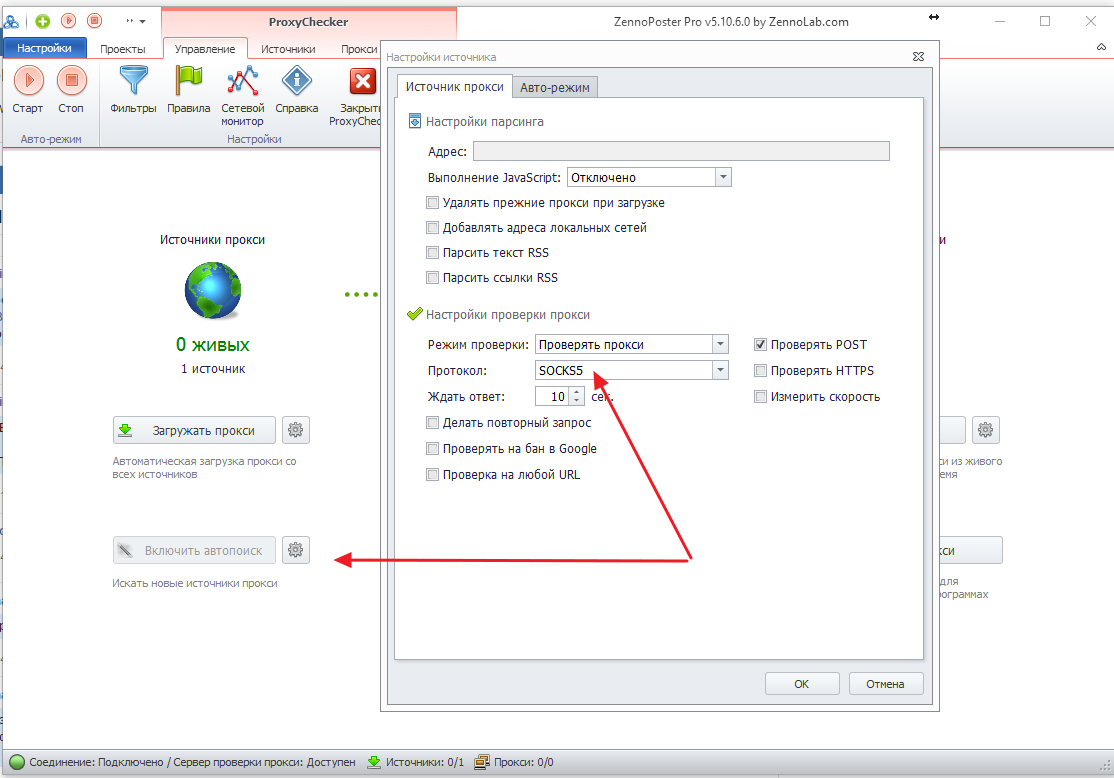Decrease Ждать ответ value with down arrow
Screen dimensions: 1114x778
577,401
